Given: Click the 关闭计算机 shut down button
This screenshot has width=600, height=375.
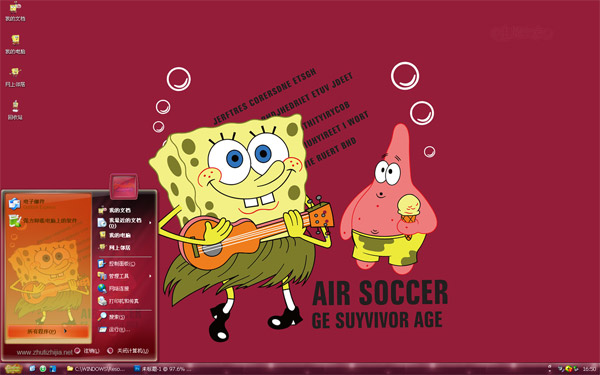Looking at the screenshot, I should (128, 351).
